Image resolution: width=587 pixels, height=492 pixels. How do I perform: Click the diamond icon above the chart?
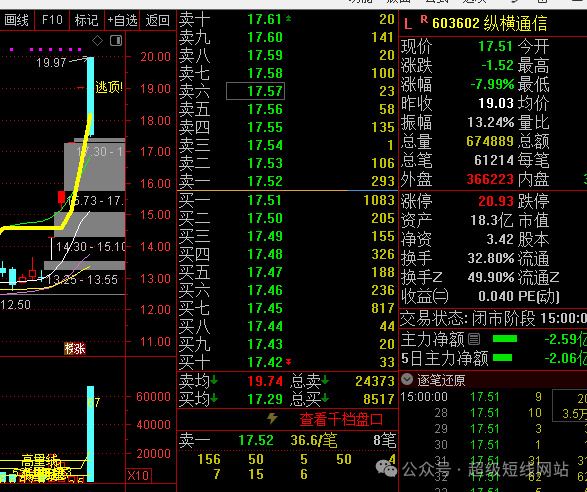click(x=97, y=40)
